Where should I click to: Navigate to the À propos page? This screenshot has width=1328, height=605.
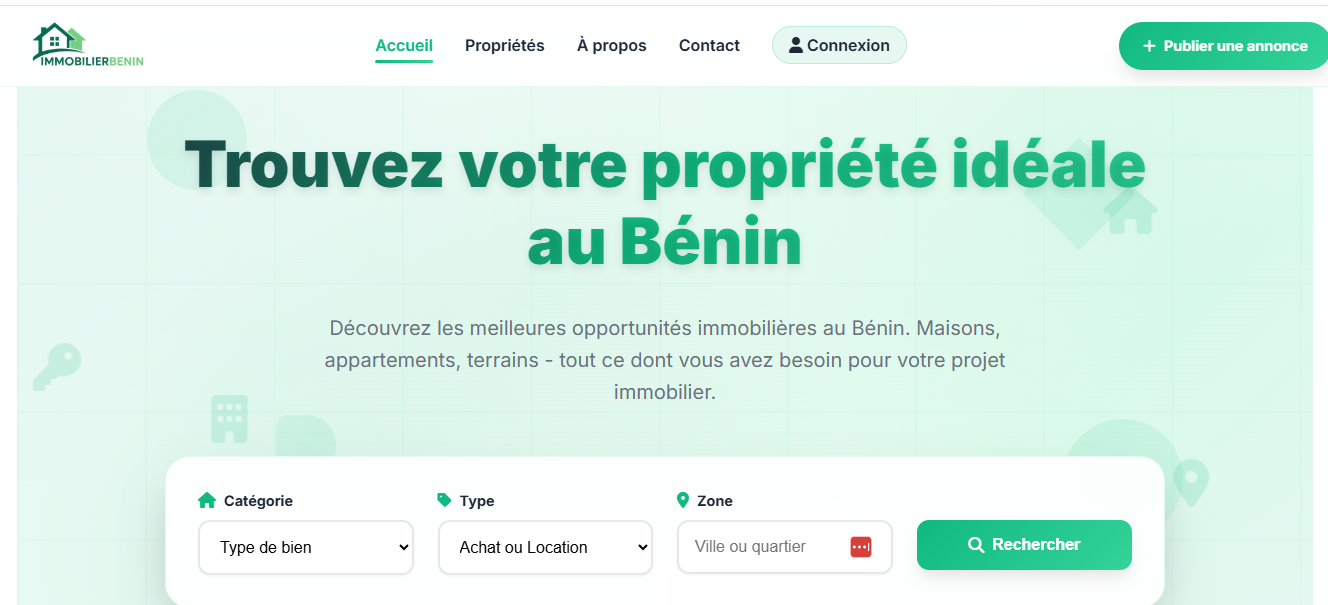click(x=612, y=45)
